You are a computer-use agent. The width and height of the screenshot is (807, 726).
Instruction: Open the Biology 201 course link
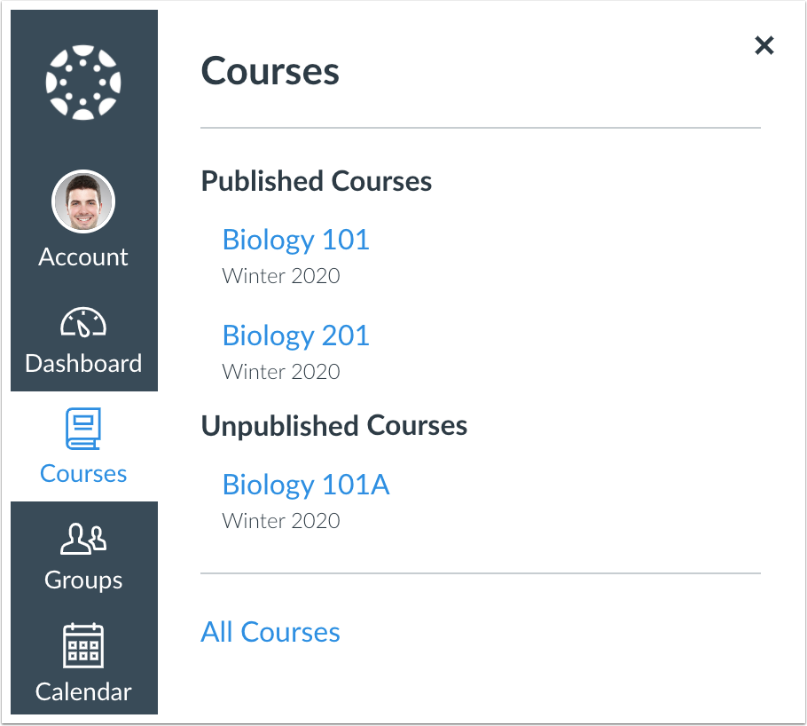click(x=296, y=336)
